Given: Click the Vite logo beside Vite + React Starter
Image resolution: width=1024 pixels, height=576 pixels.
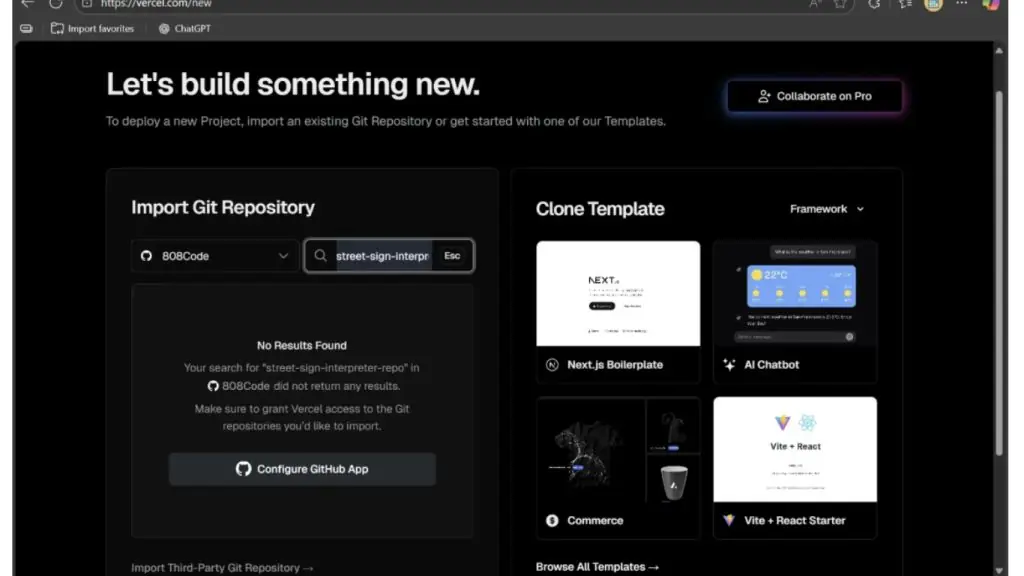Looking at the screenshot, I should [729, 520].
